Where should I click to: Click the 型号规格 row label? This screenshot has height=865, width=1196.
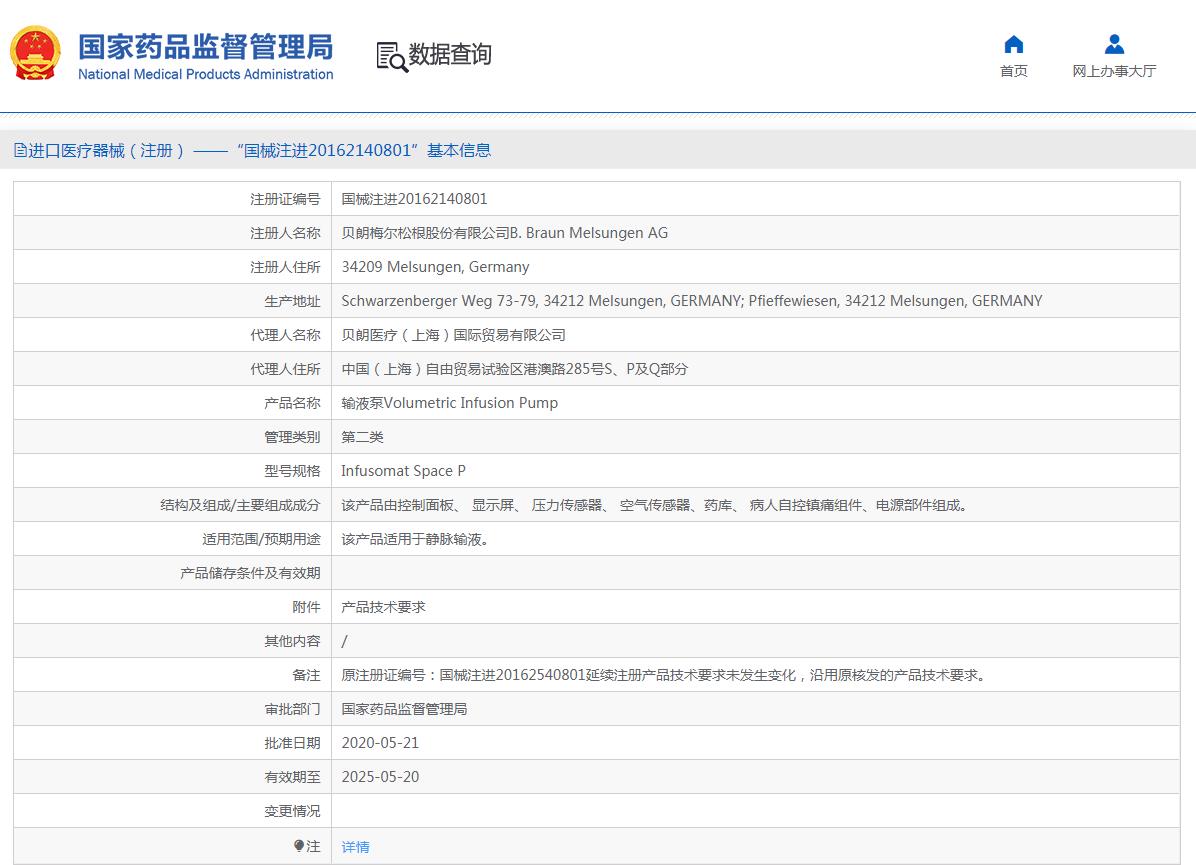click(292, 471)
